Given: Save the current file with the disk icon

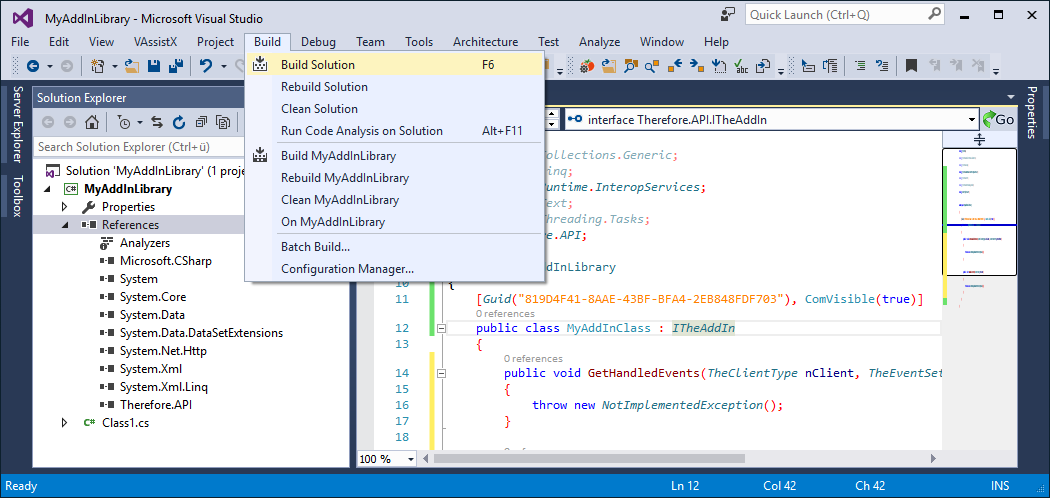Looking at the screenshot, I should 153,66.
